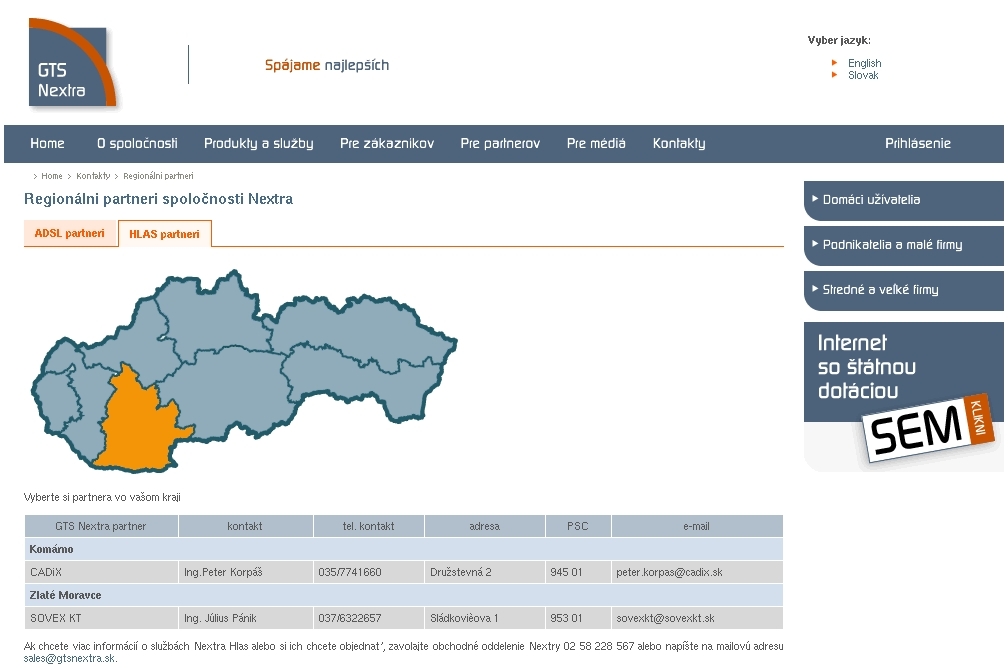Click the Kontakty breadcrumb link

click(93, 176)
